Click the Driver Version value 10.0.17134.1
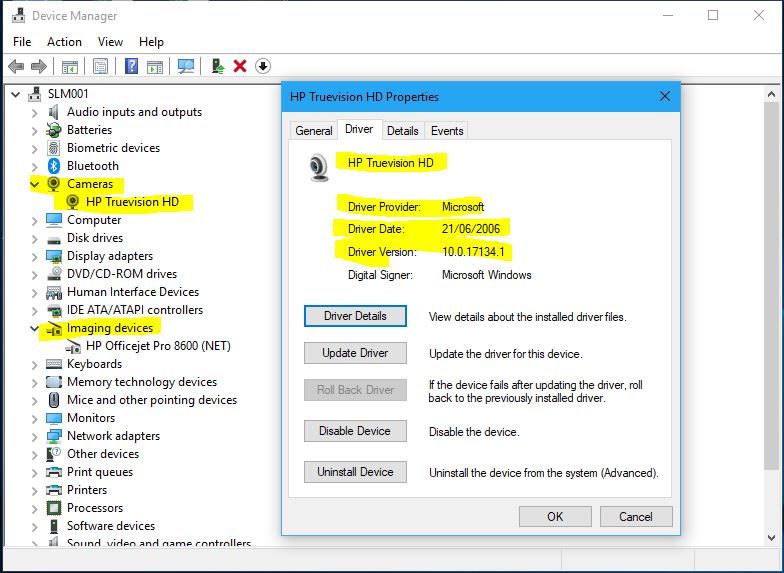The width and height of the screenshot is (784, 573). pos(474,252)
